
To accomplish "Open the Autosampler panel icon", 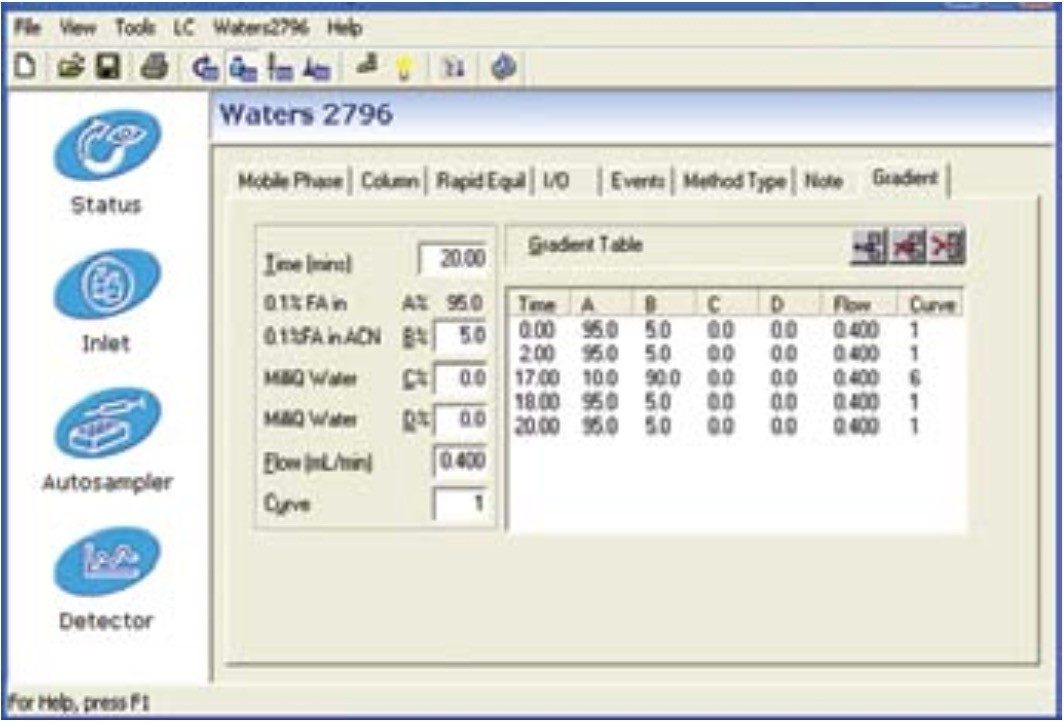I will [x=107, y=423].
